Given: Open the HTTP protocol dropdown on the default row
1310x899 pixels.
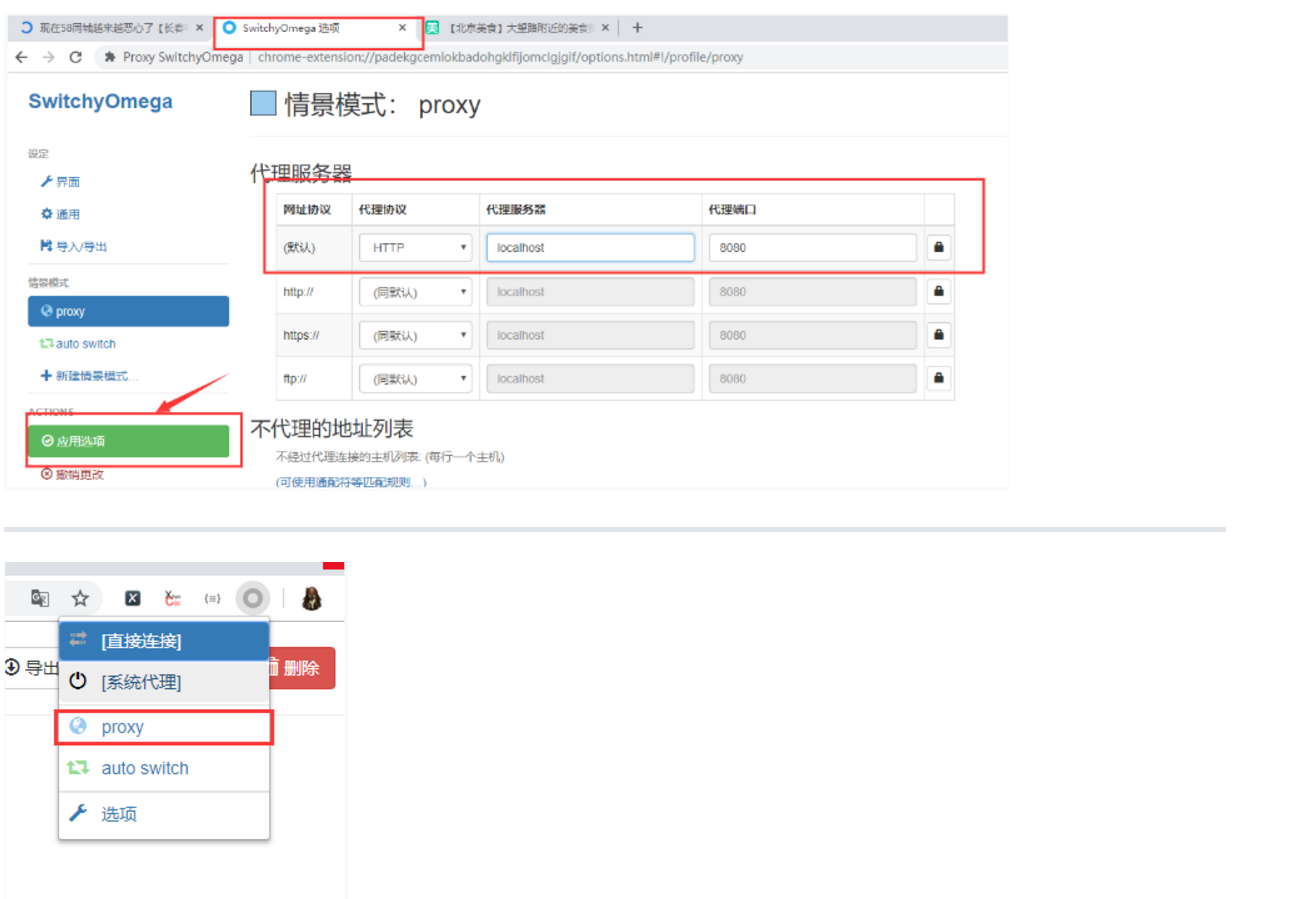Looking at the screenshot, I should coord(414,247).
